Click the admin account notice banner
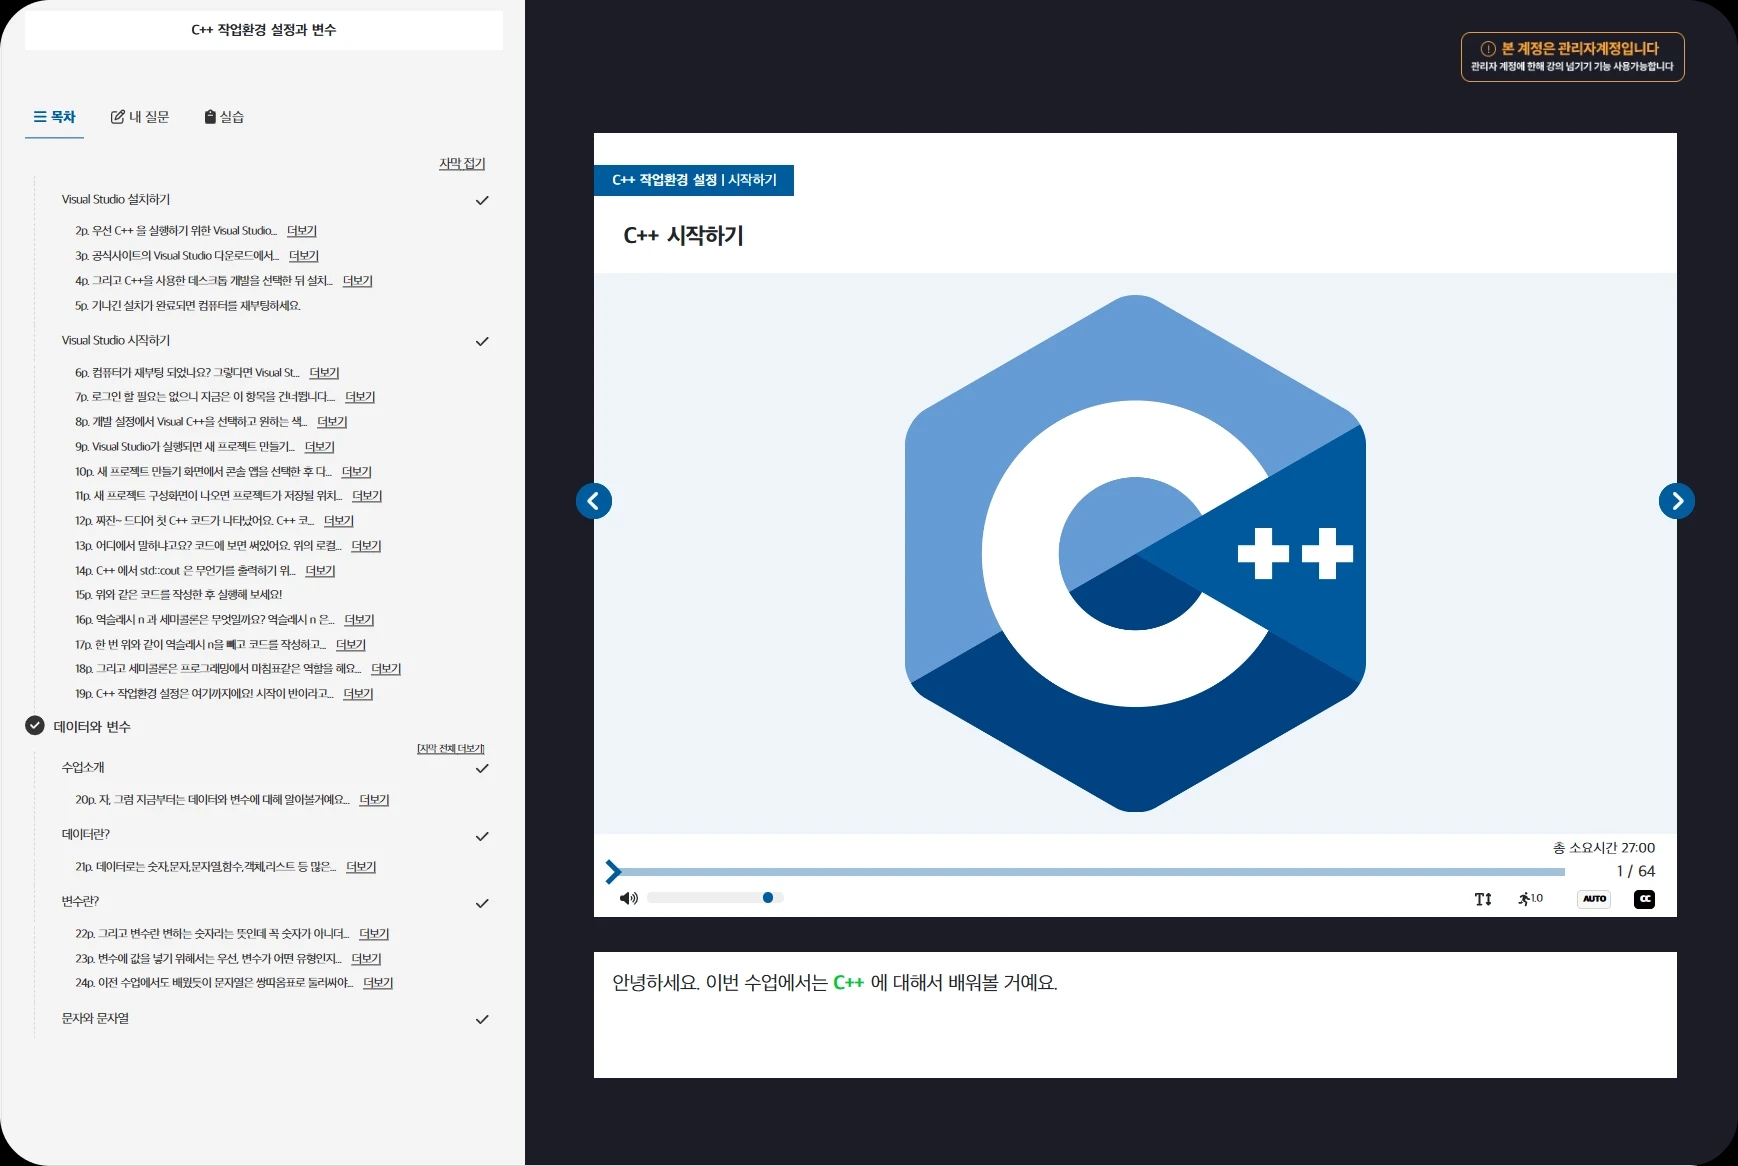This screenshot has width=1738, height=1166. click(1572, 57)
